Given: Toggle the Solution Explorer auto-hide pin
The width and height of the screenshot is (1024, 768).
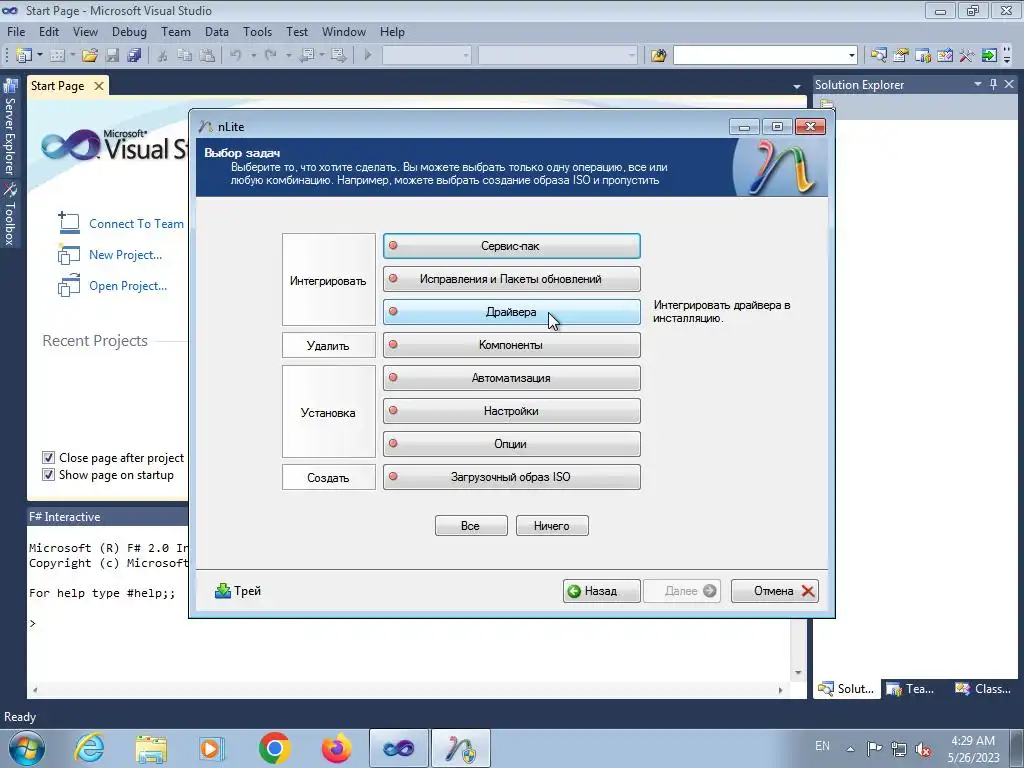Looking at the screenshot, I should click(993, 84).
